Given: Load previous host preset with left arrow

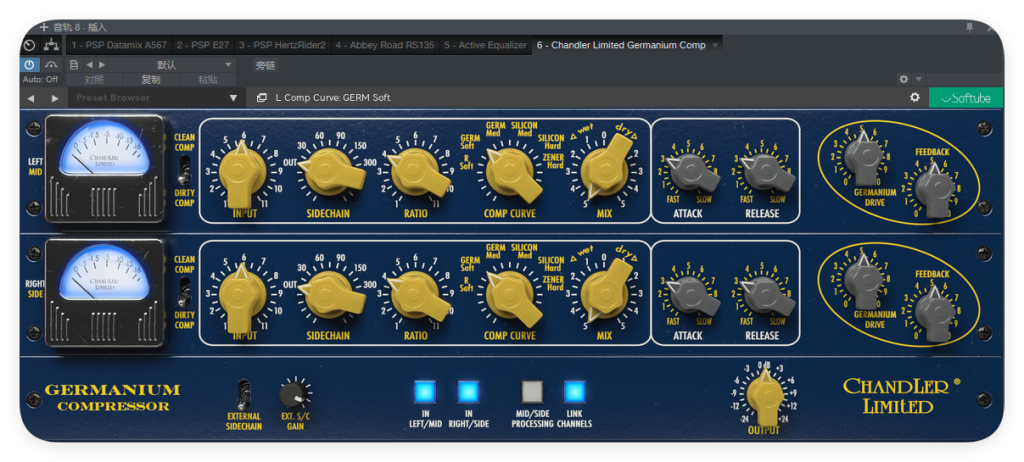Looking at the screenshot, I should [89, 65].
